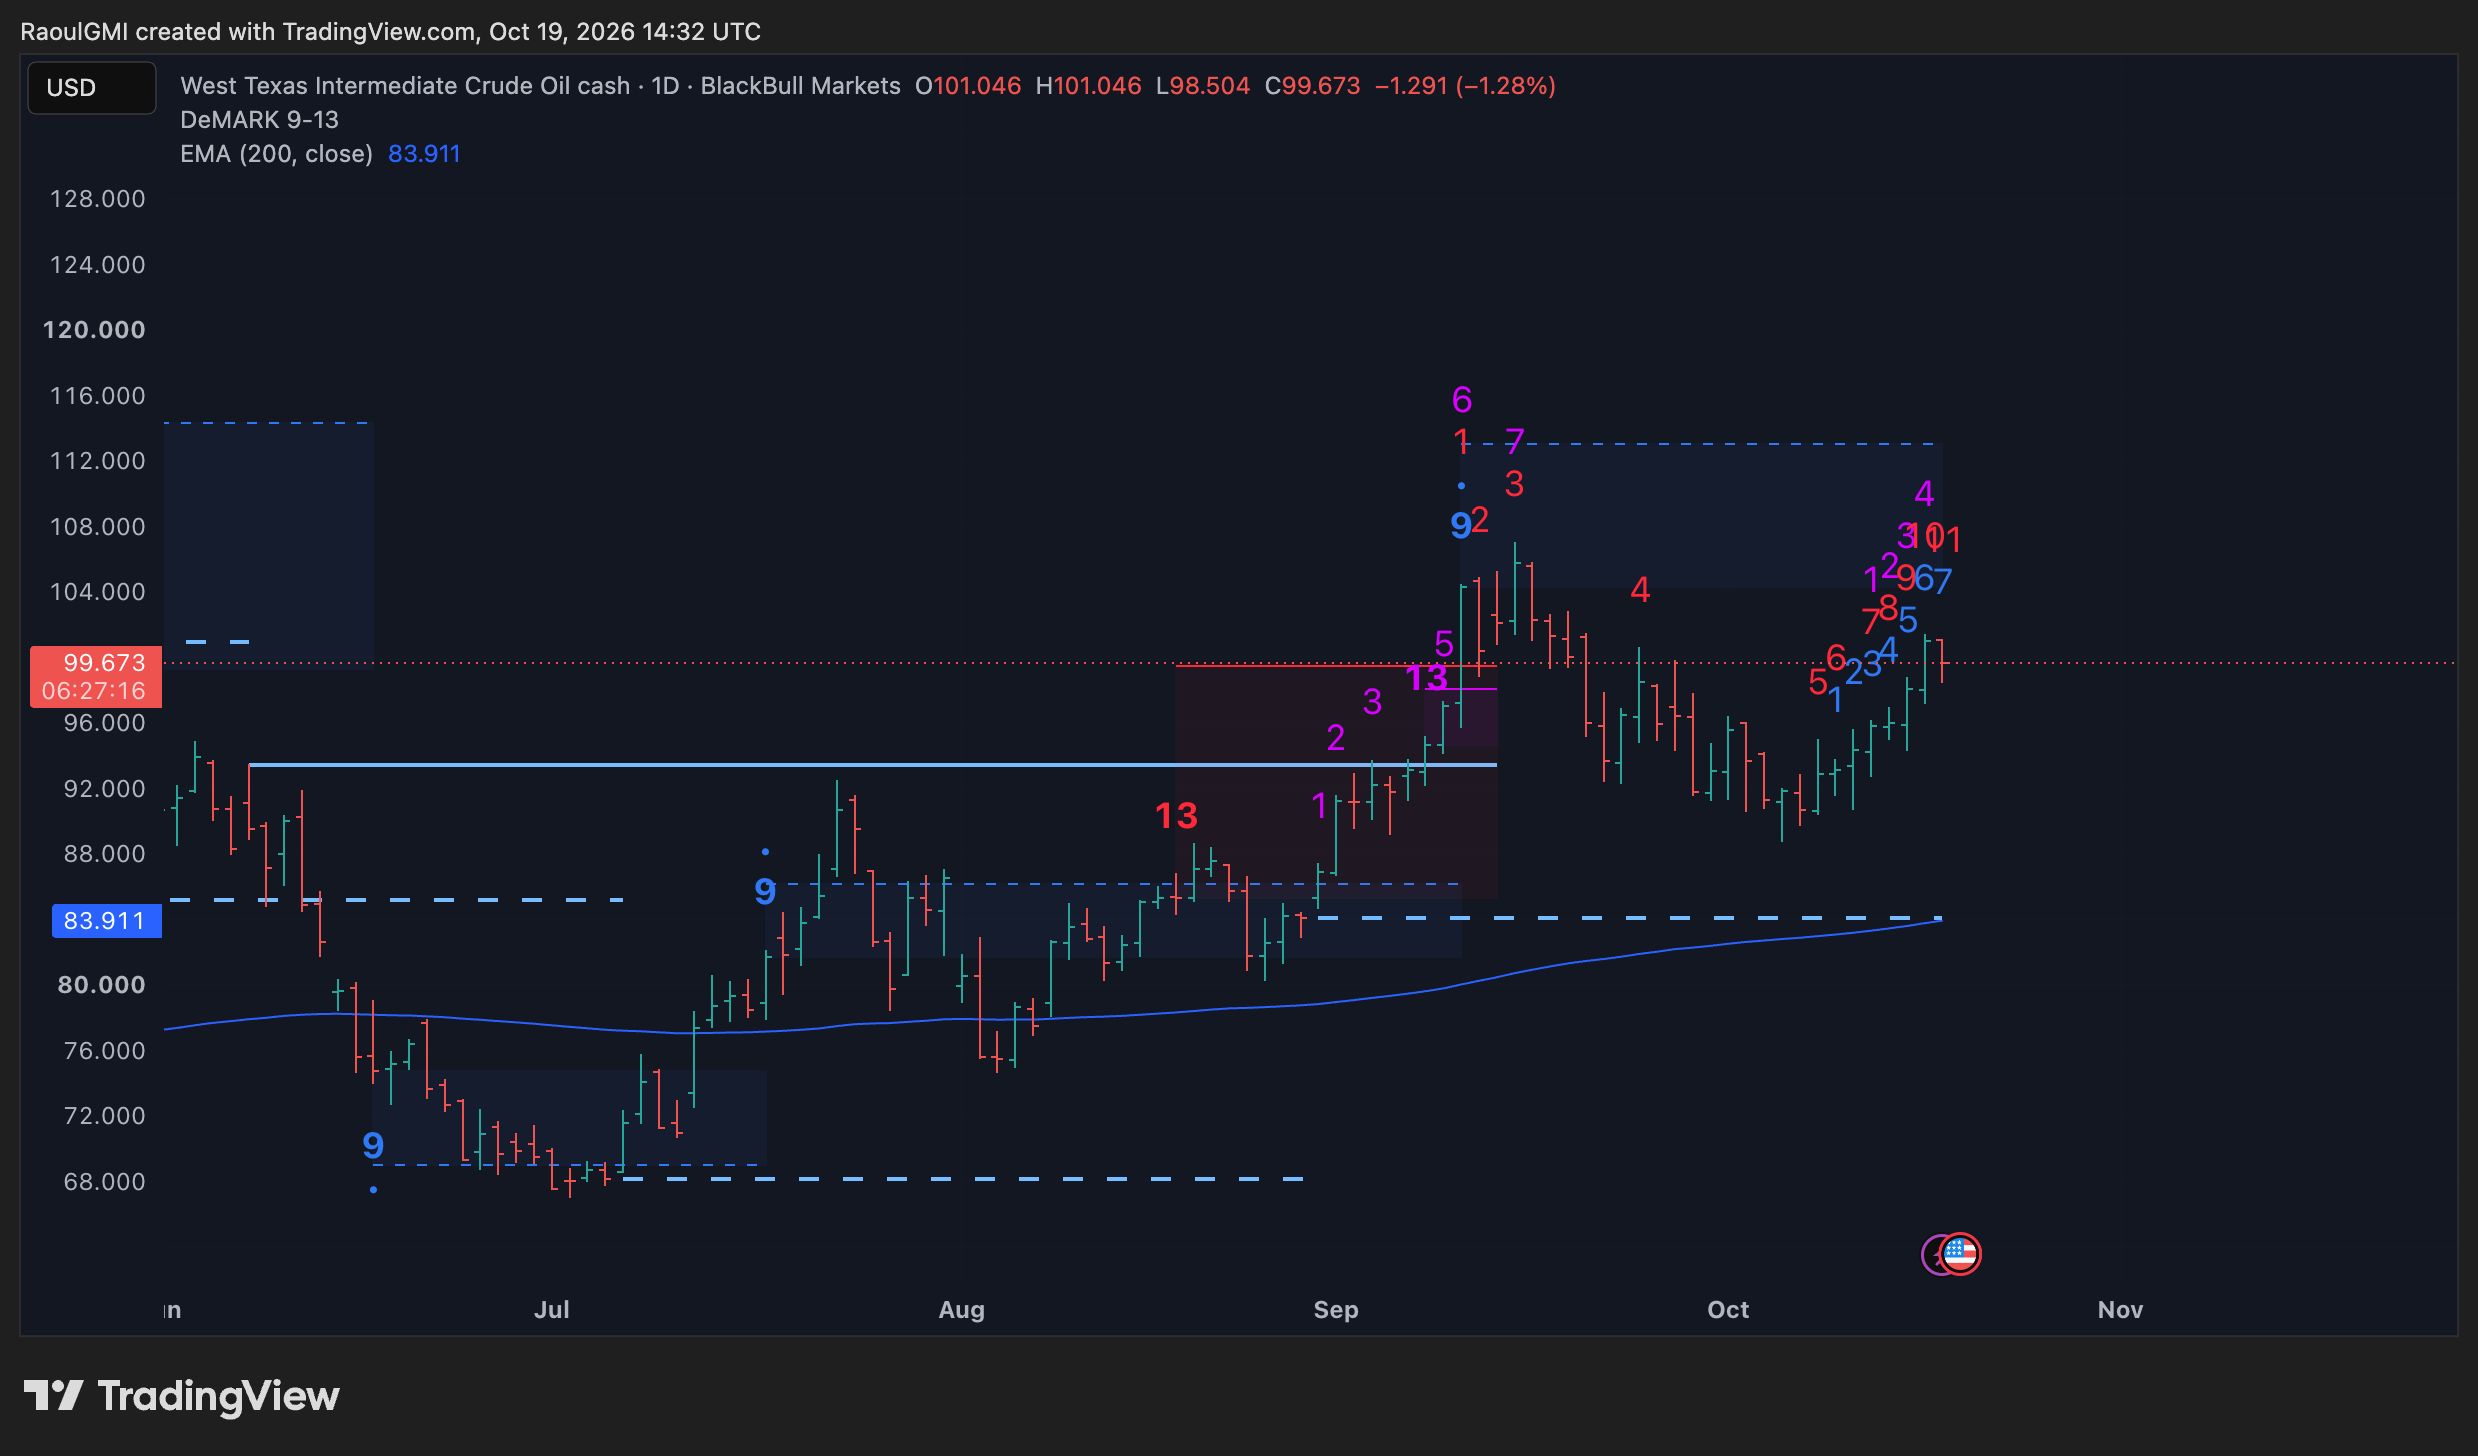Click the blue EMA value 83.911 in legend
2478x1456 pixels.
pyautogui.click(x=424, y=154)
